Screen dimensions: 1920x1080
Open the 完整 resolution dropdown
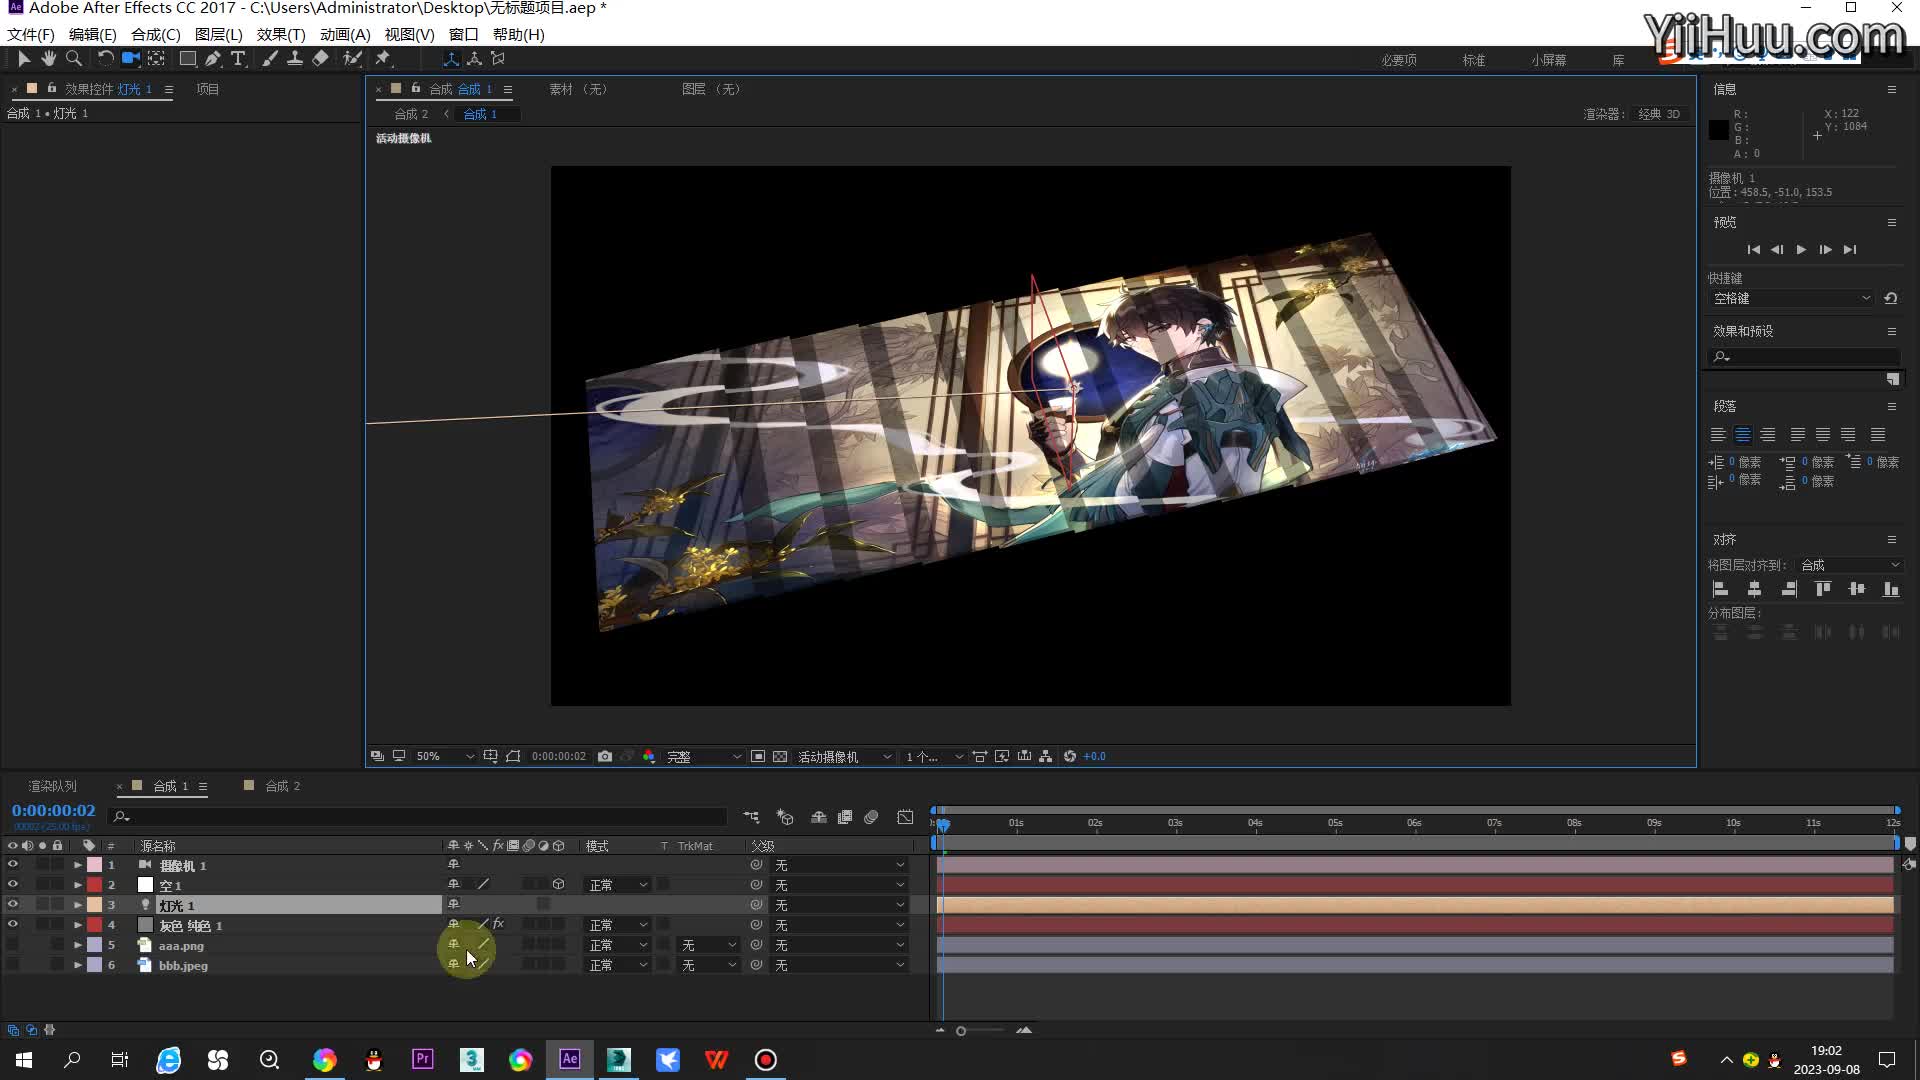point(704,757)
